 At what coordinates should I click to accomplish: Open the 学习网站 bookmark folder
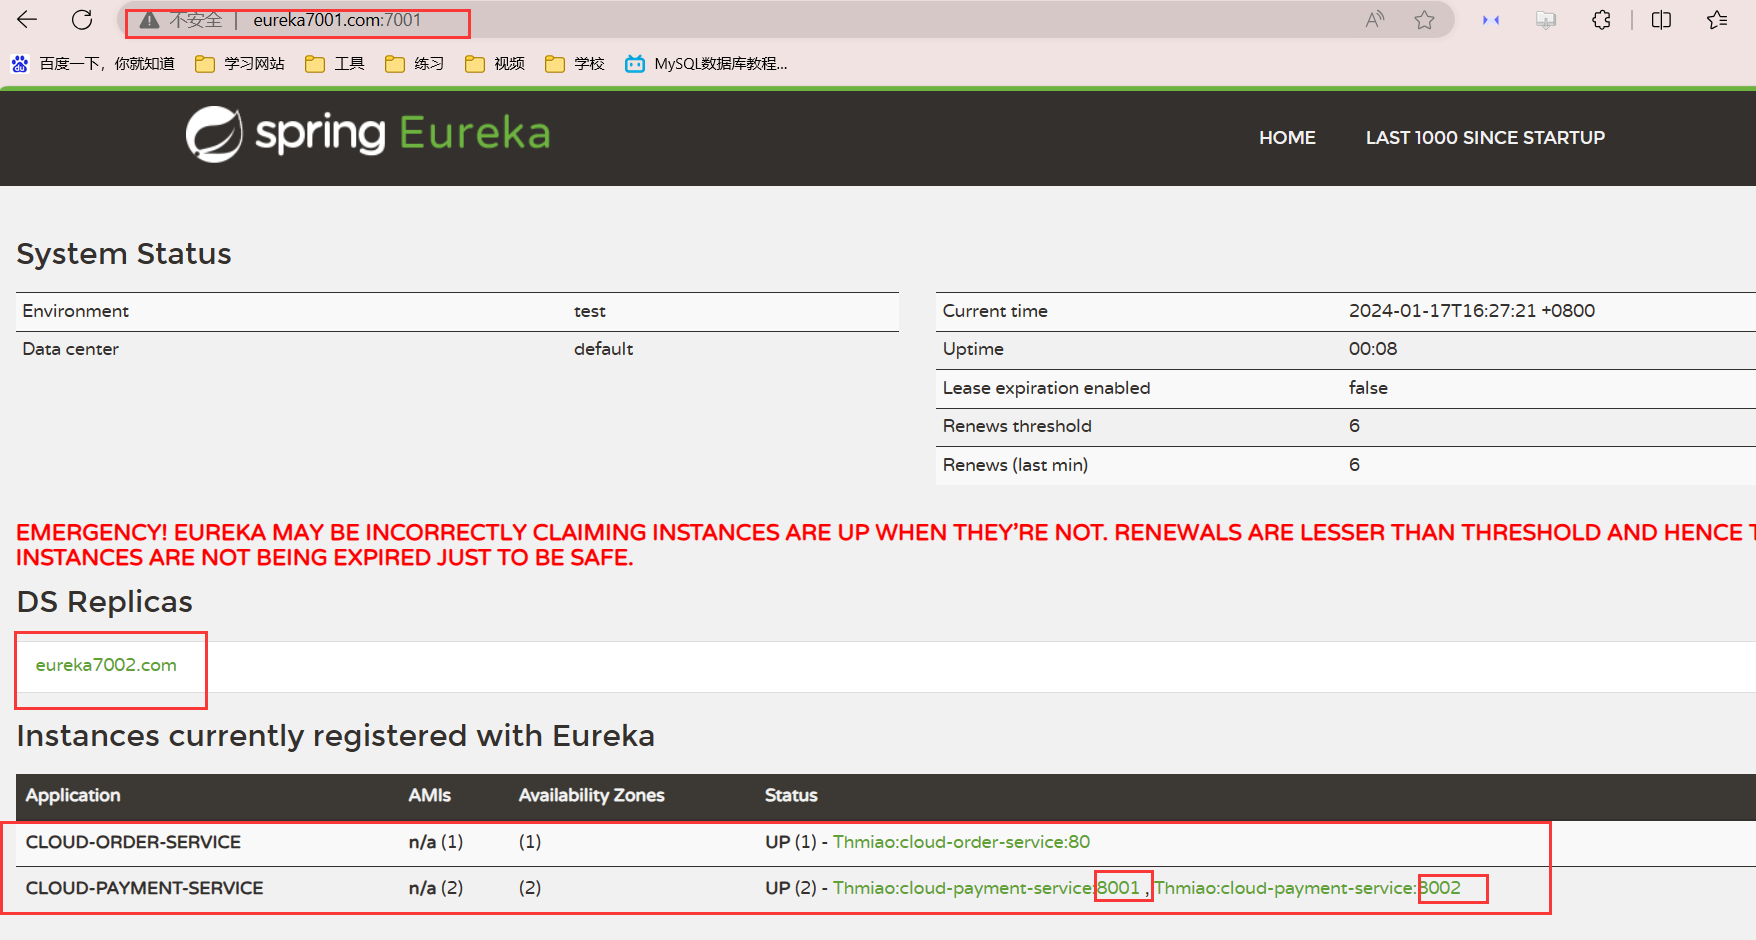pyautogui.click(x=240, y=63)
